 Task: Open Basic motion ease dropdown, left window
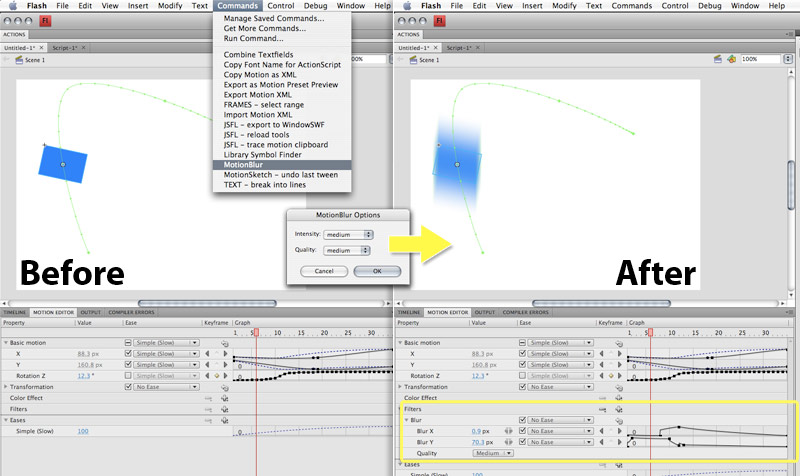166,343
